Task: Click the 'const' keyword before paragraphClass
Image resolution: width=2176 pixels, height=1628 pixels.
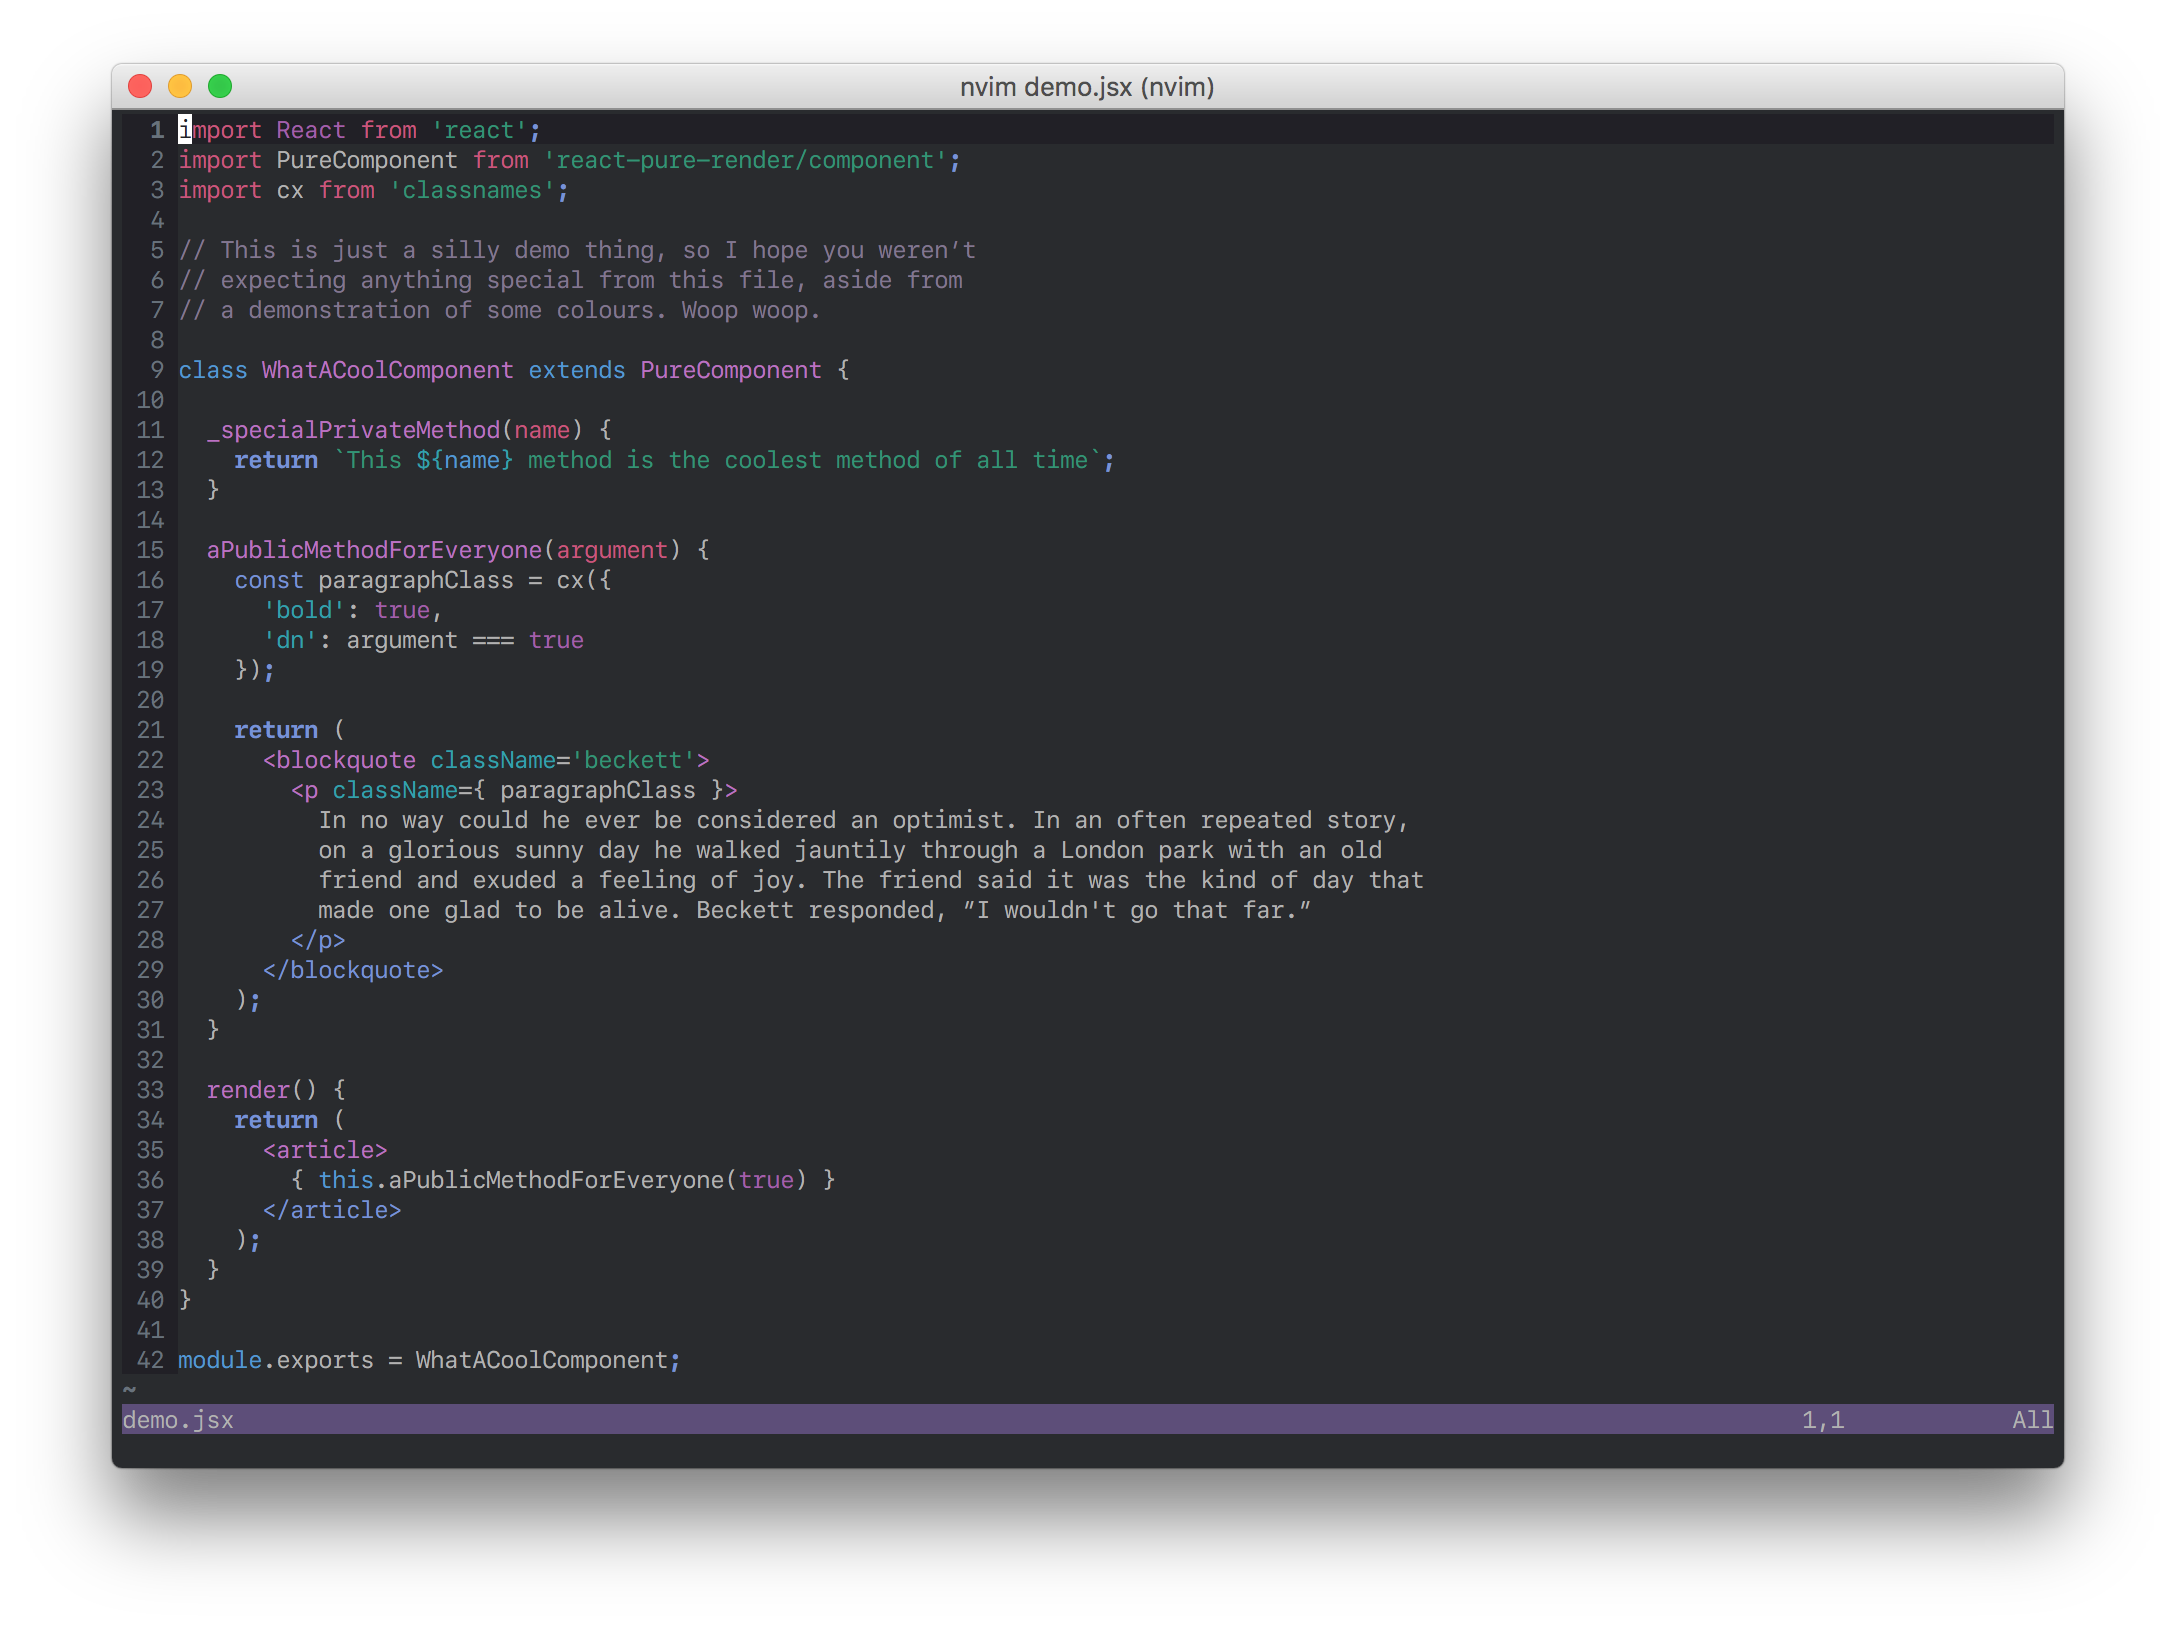Action: [x=268, y=580]
